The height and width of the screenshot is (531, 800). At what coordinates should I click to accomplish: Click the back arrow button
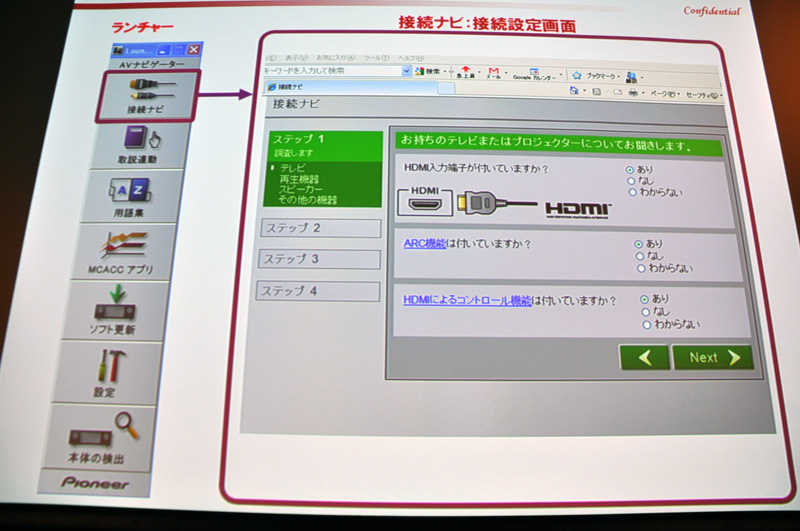[x=644, y=357]
